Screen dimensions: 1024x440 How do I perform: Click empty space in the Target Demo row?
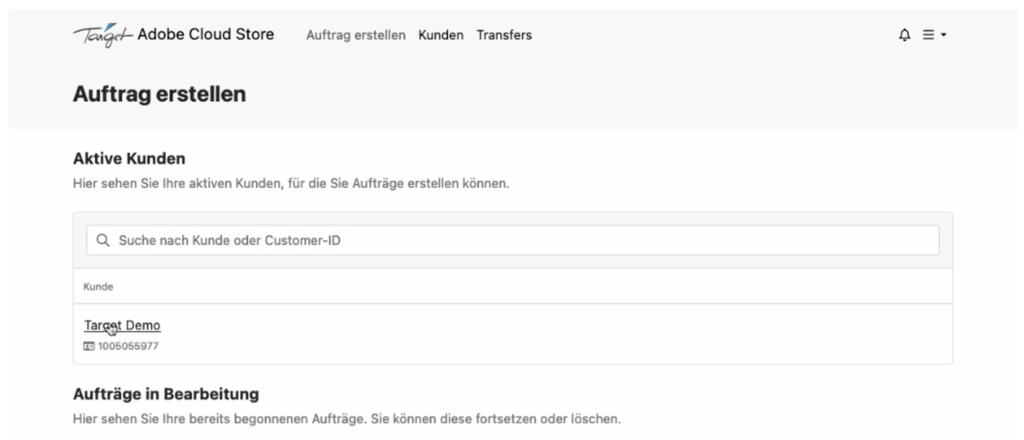600,334
